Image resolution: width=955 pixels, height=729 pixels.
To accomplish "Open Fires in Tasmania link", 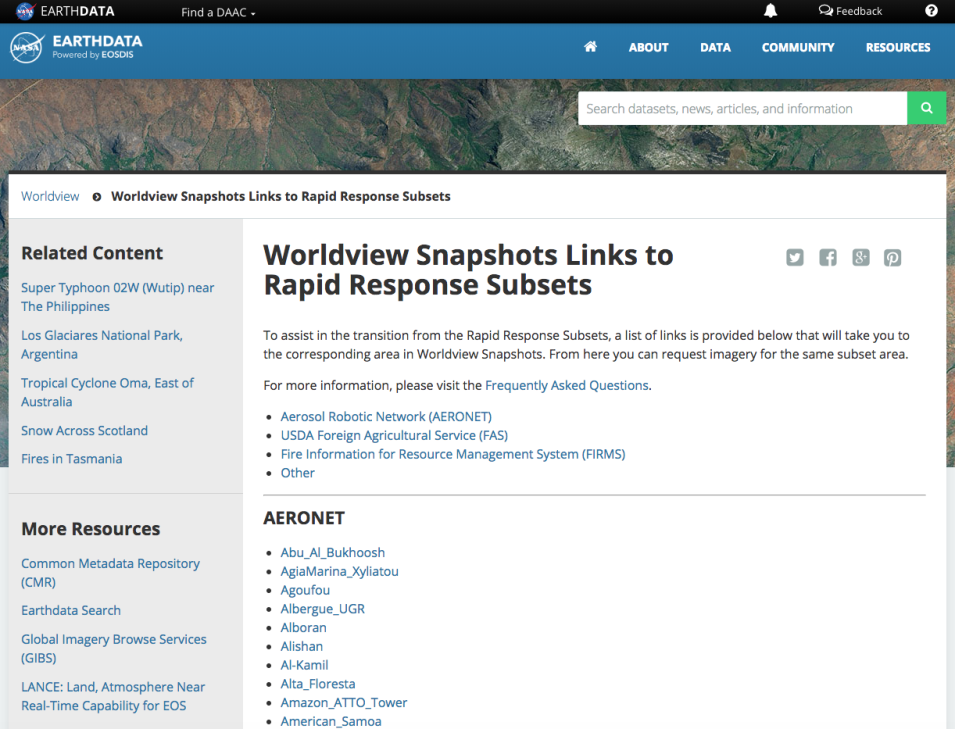I will coord(71,459).
